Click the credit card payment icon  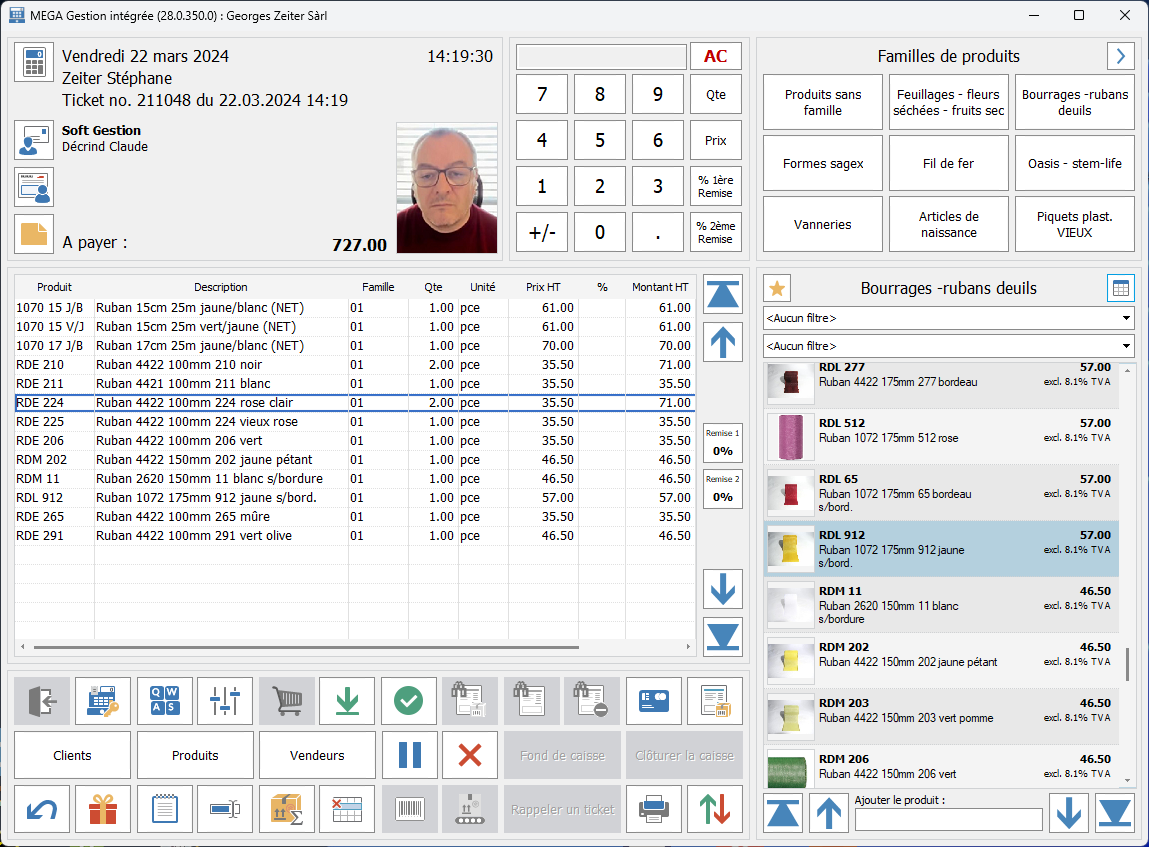point(653,701)
